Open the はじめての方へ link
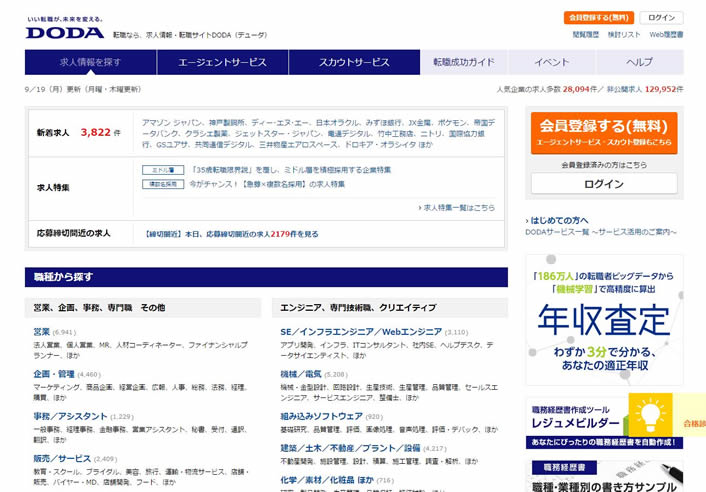This screenshot has width=706, height=492. 557,220
